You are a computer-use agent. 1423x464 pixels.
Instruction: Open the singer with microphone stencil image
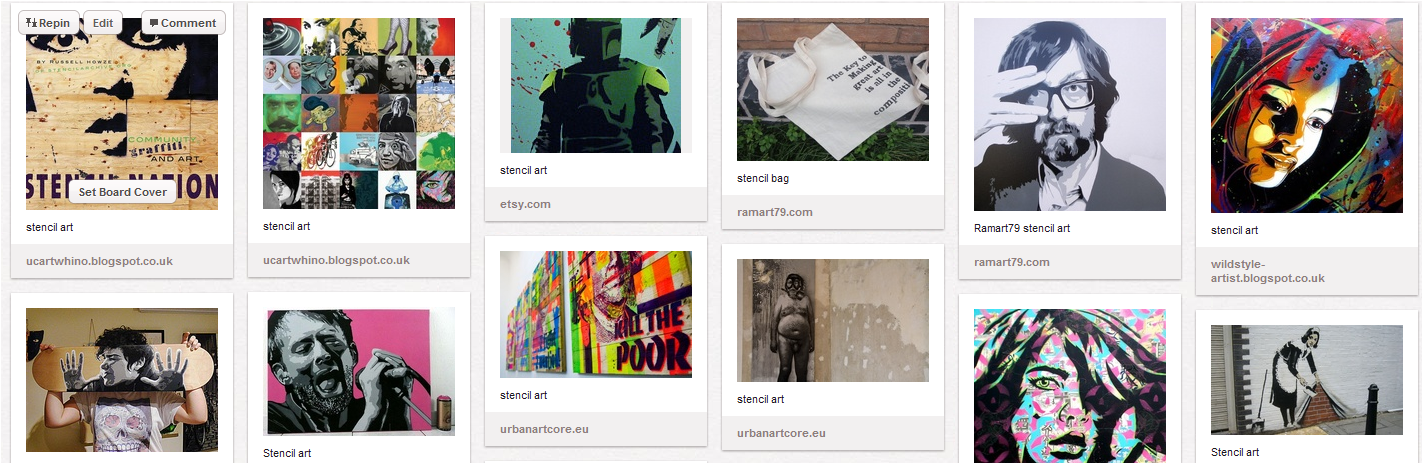[359, 372]
